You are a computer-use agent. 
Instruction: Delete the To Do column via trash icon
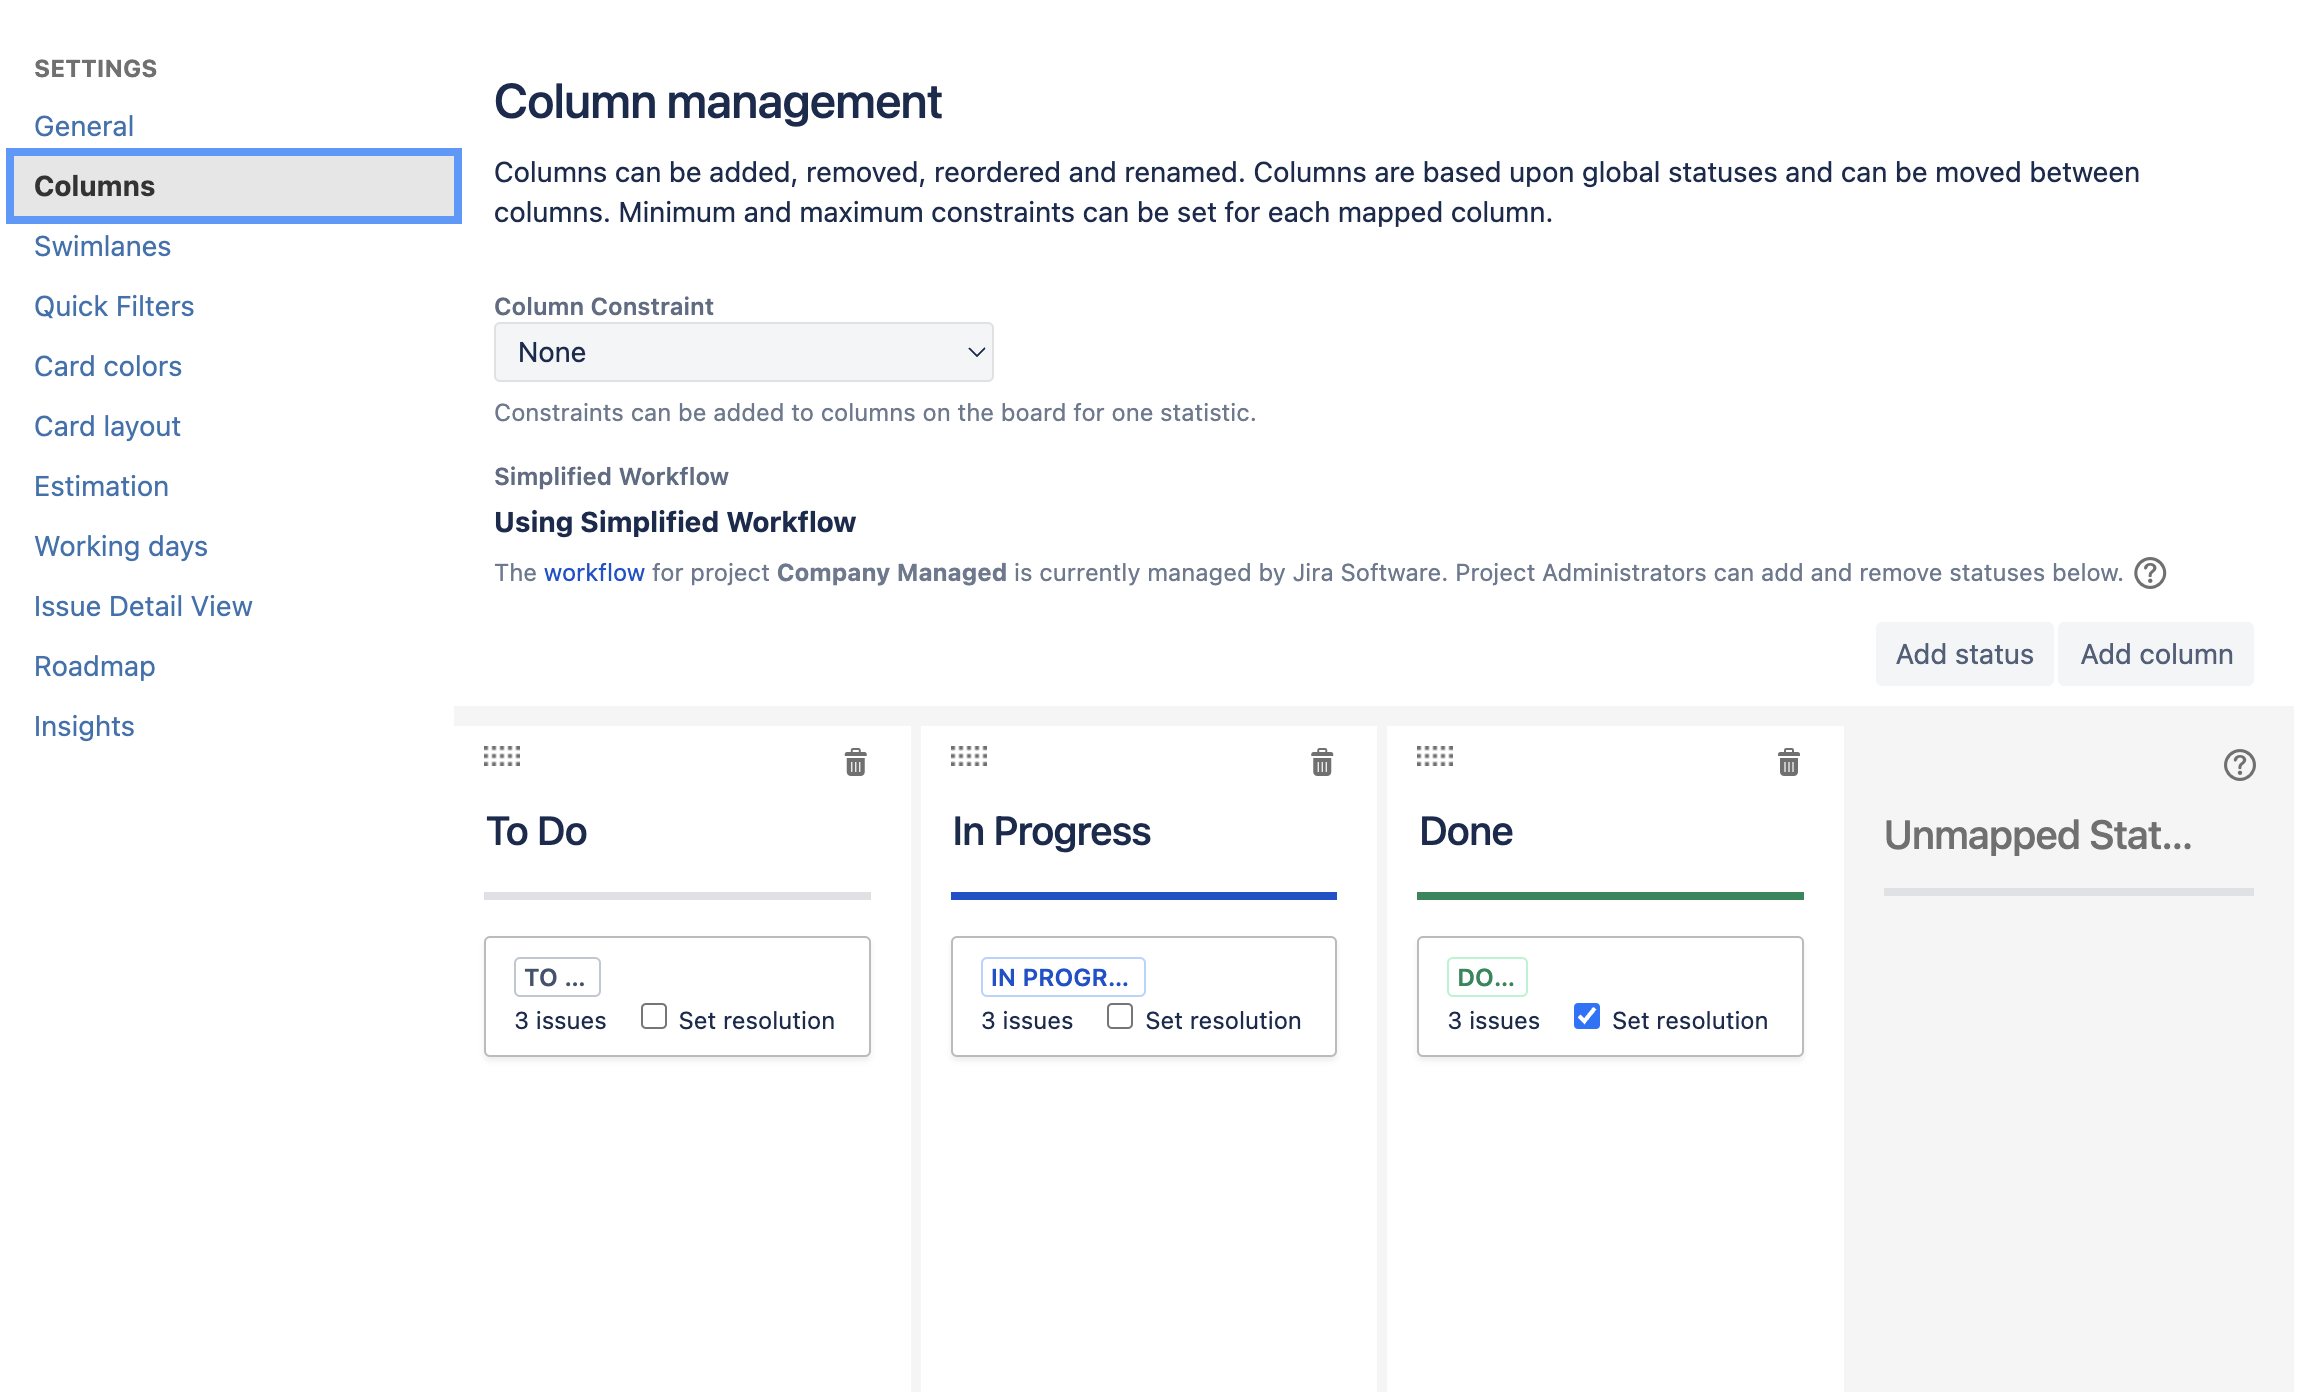click(x=855, y=762)
